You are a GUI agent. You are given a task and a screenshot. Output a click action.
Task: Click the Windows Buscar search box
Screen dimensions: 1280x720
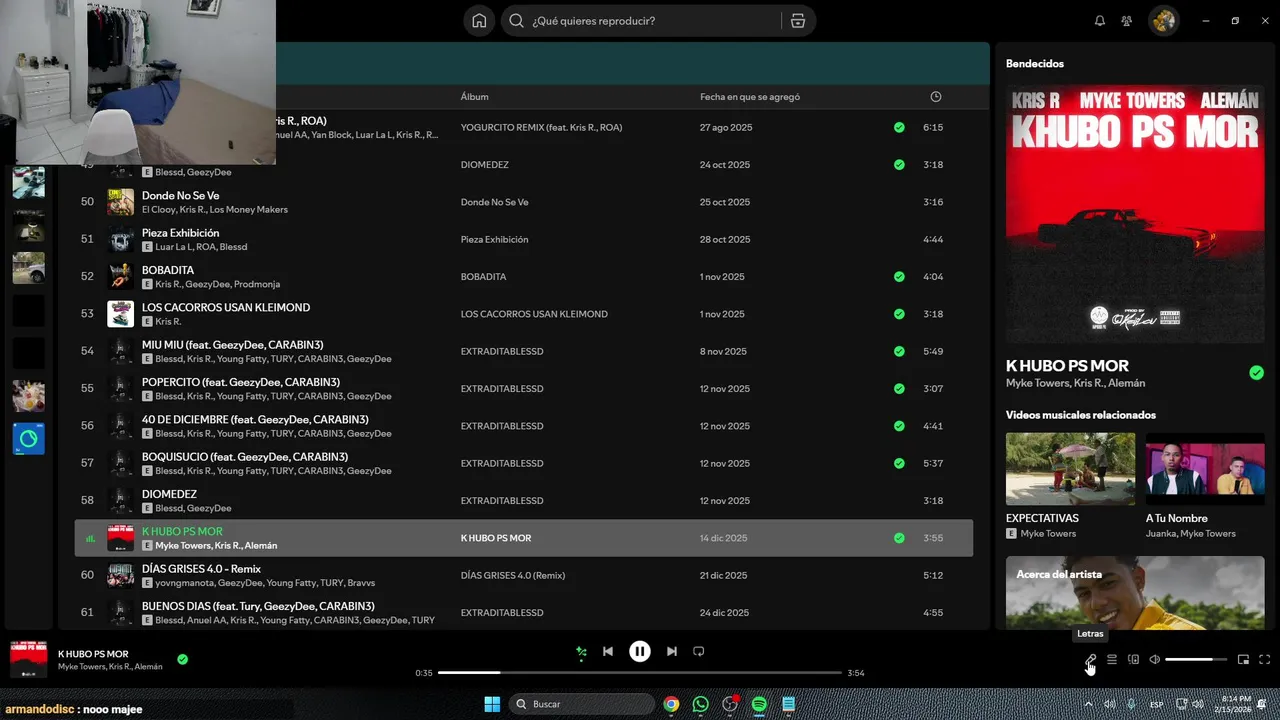[581, 704]
